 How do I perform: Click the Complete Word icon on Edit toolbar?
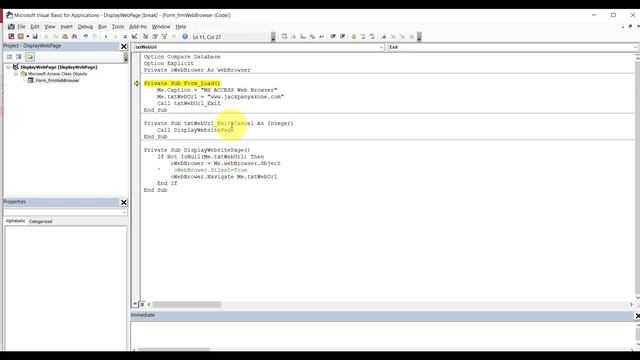(322, 37)
